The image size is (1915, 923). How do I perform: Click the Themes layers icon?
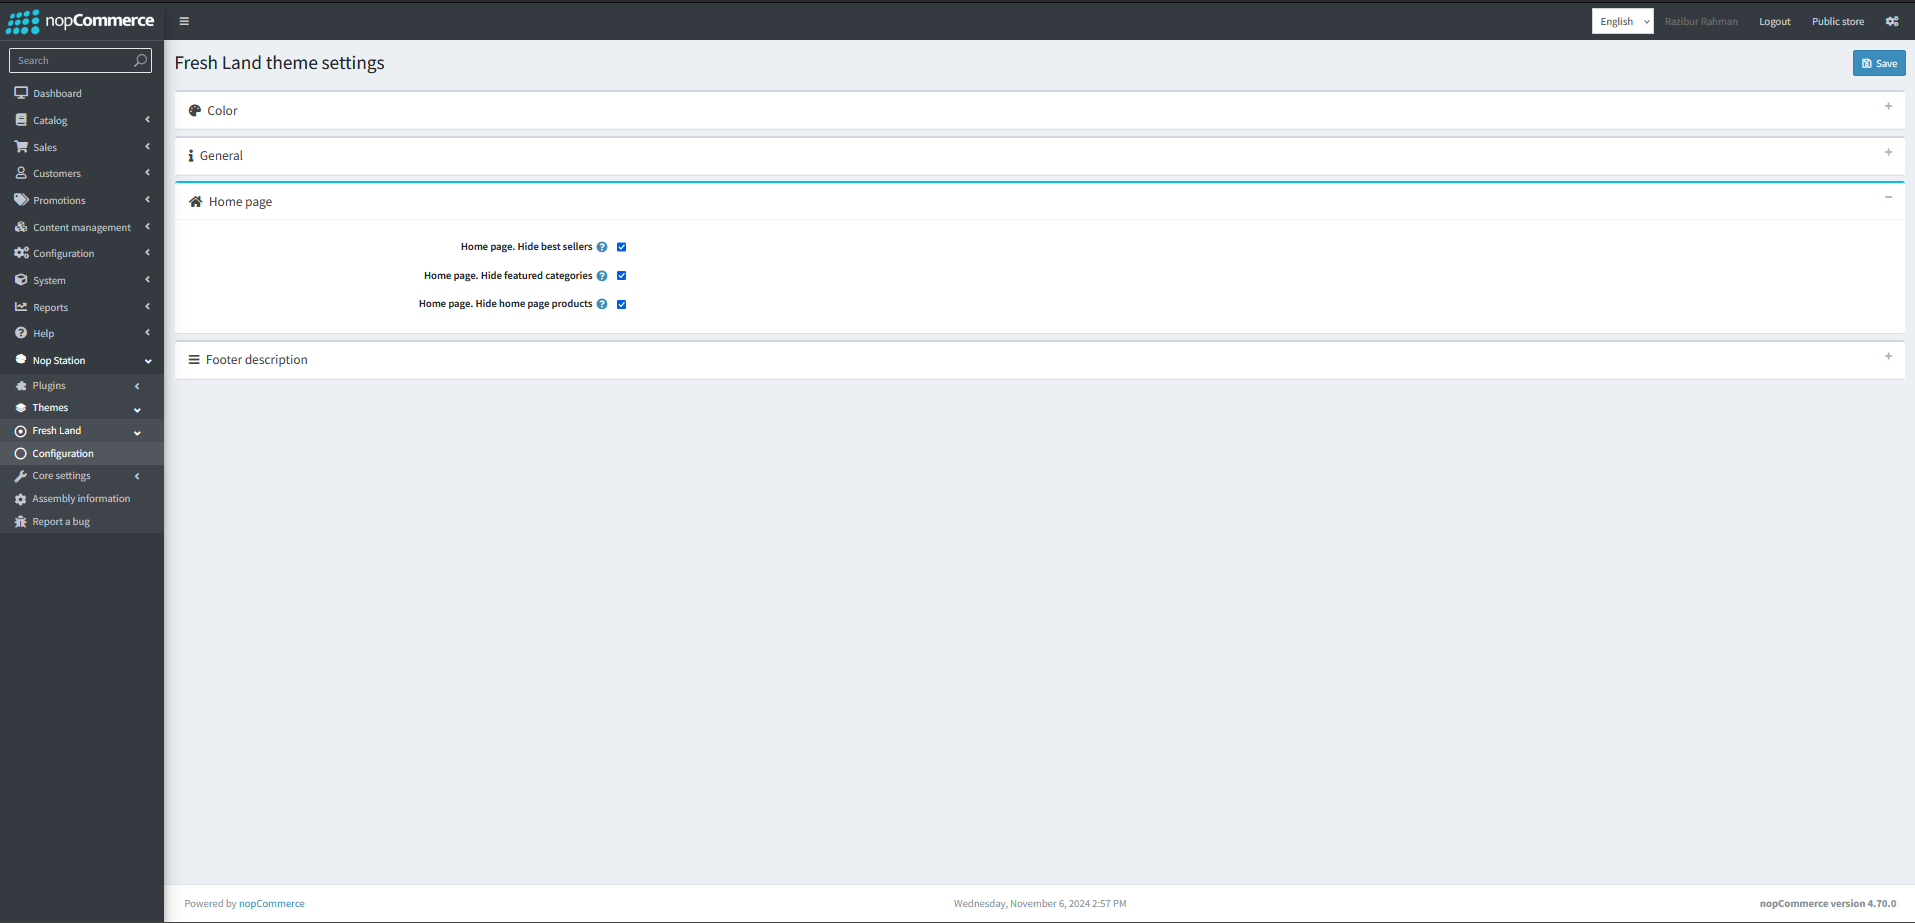click(x=21, y=408)
